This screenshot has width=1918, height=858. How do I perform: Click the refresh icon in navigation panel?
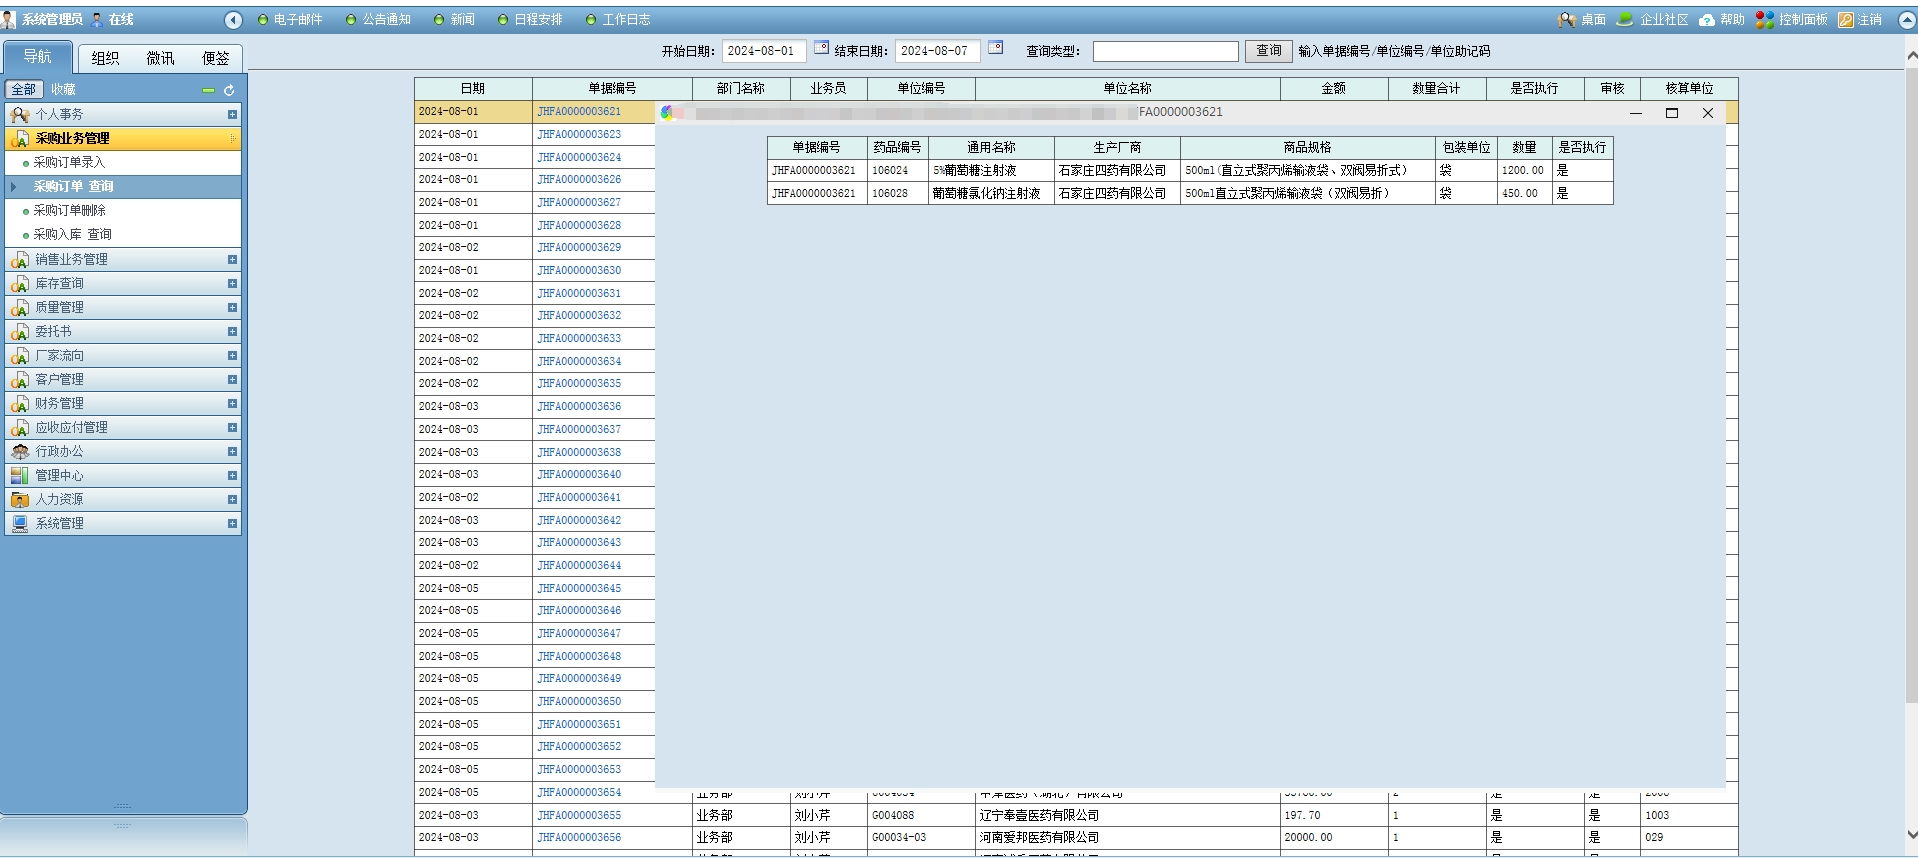coord(229,90)
